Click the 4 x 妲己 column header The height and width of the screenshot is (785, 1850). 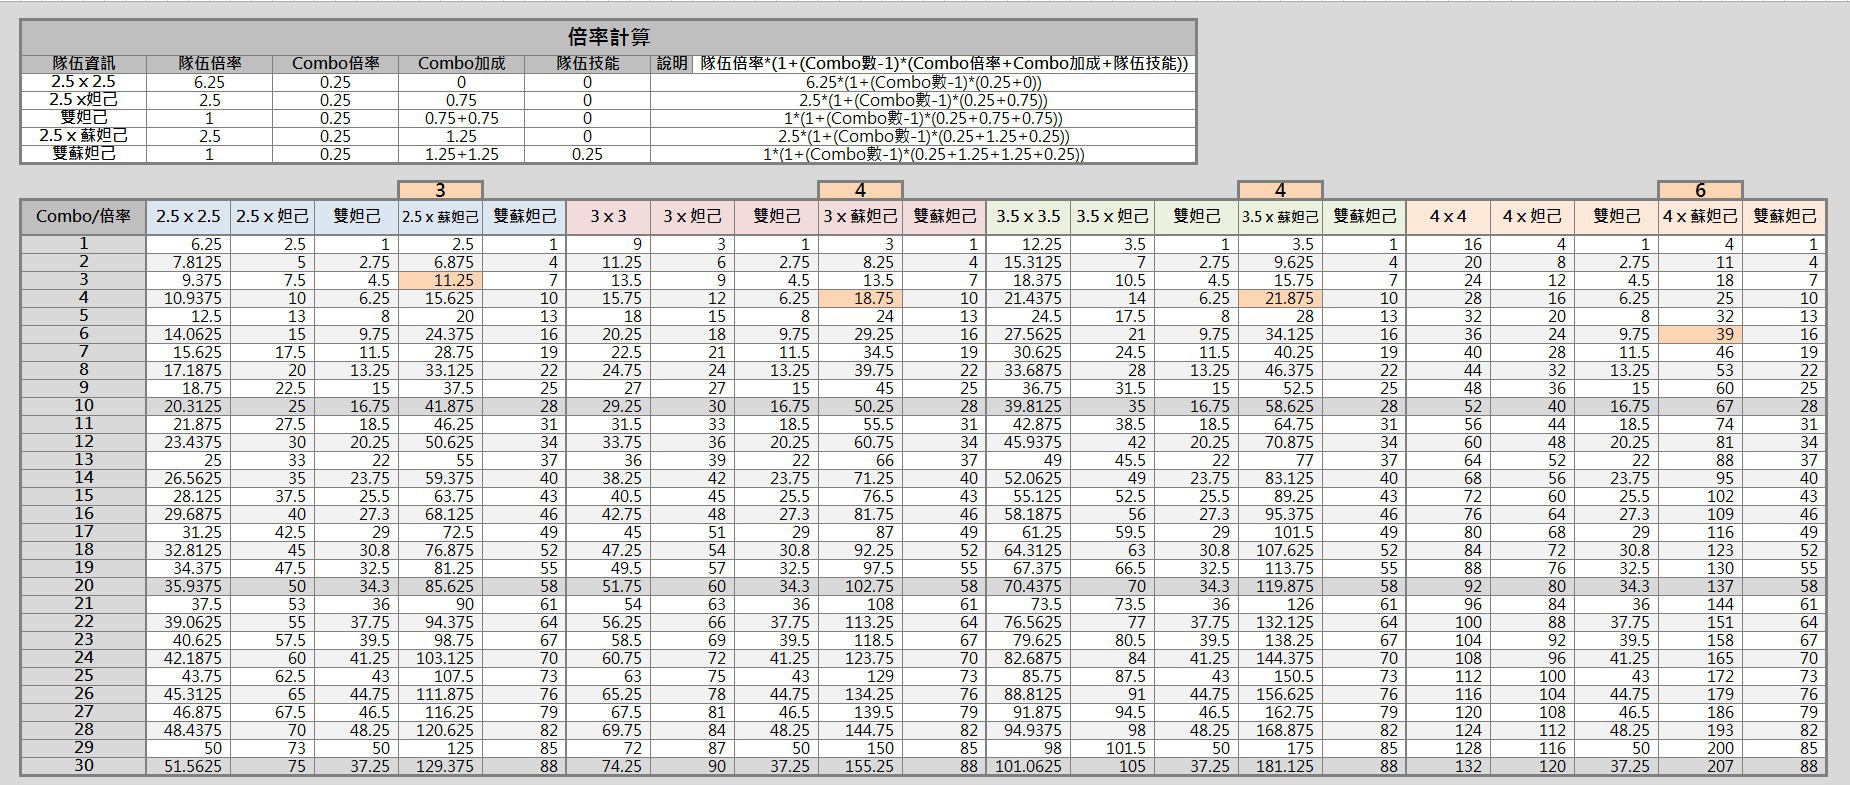[1532, 216]
